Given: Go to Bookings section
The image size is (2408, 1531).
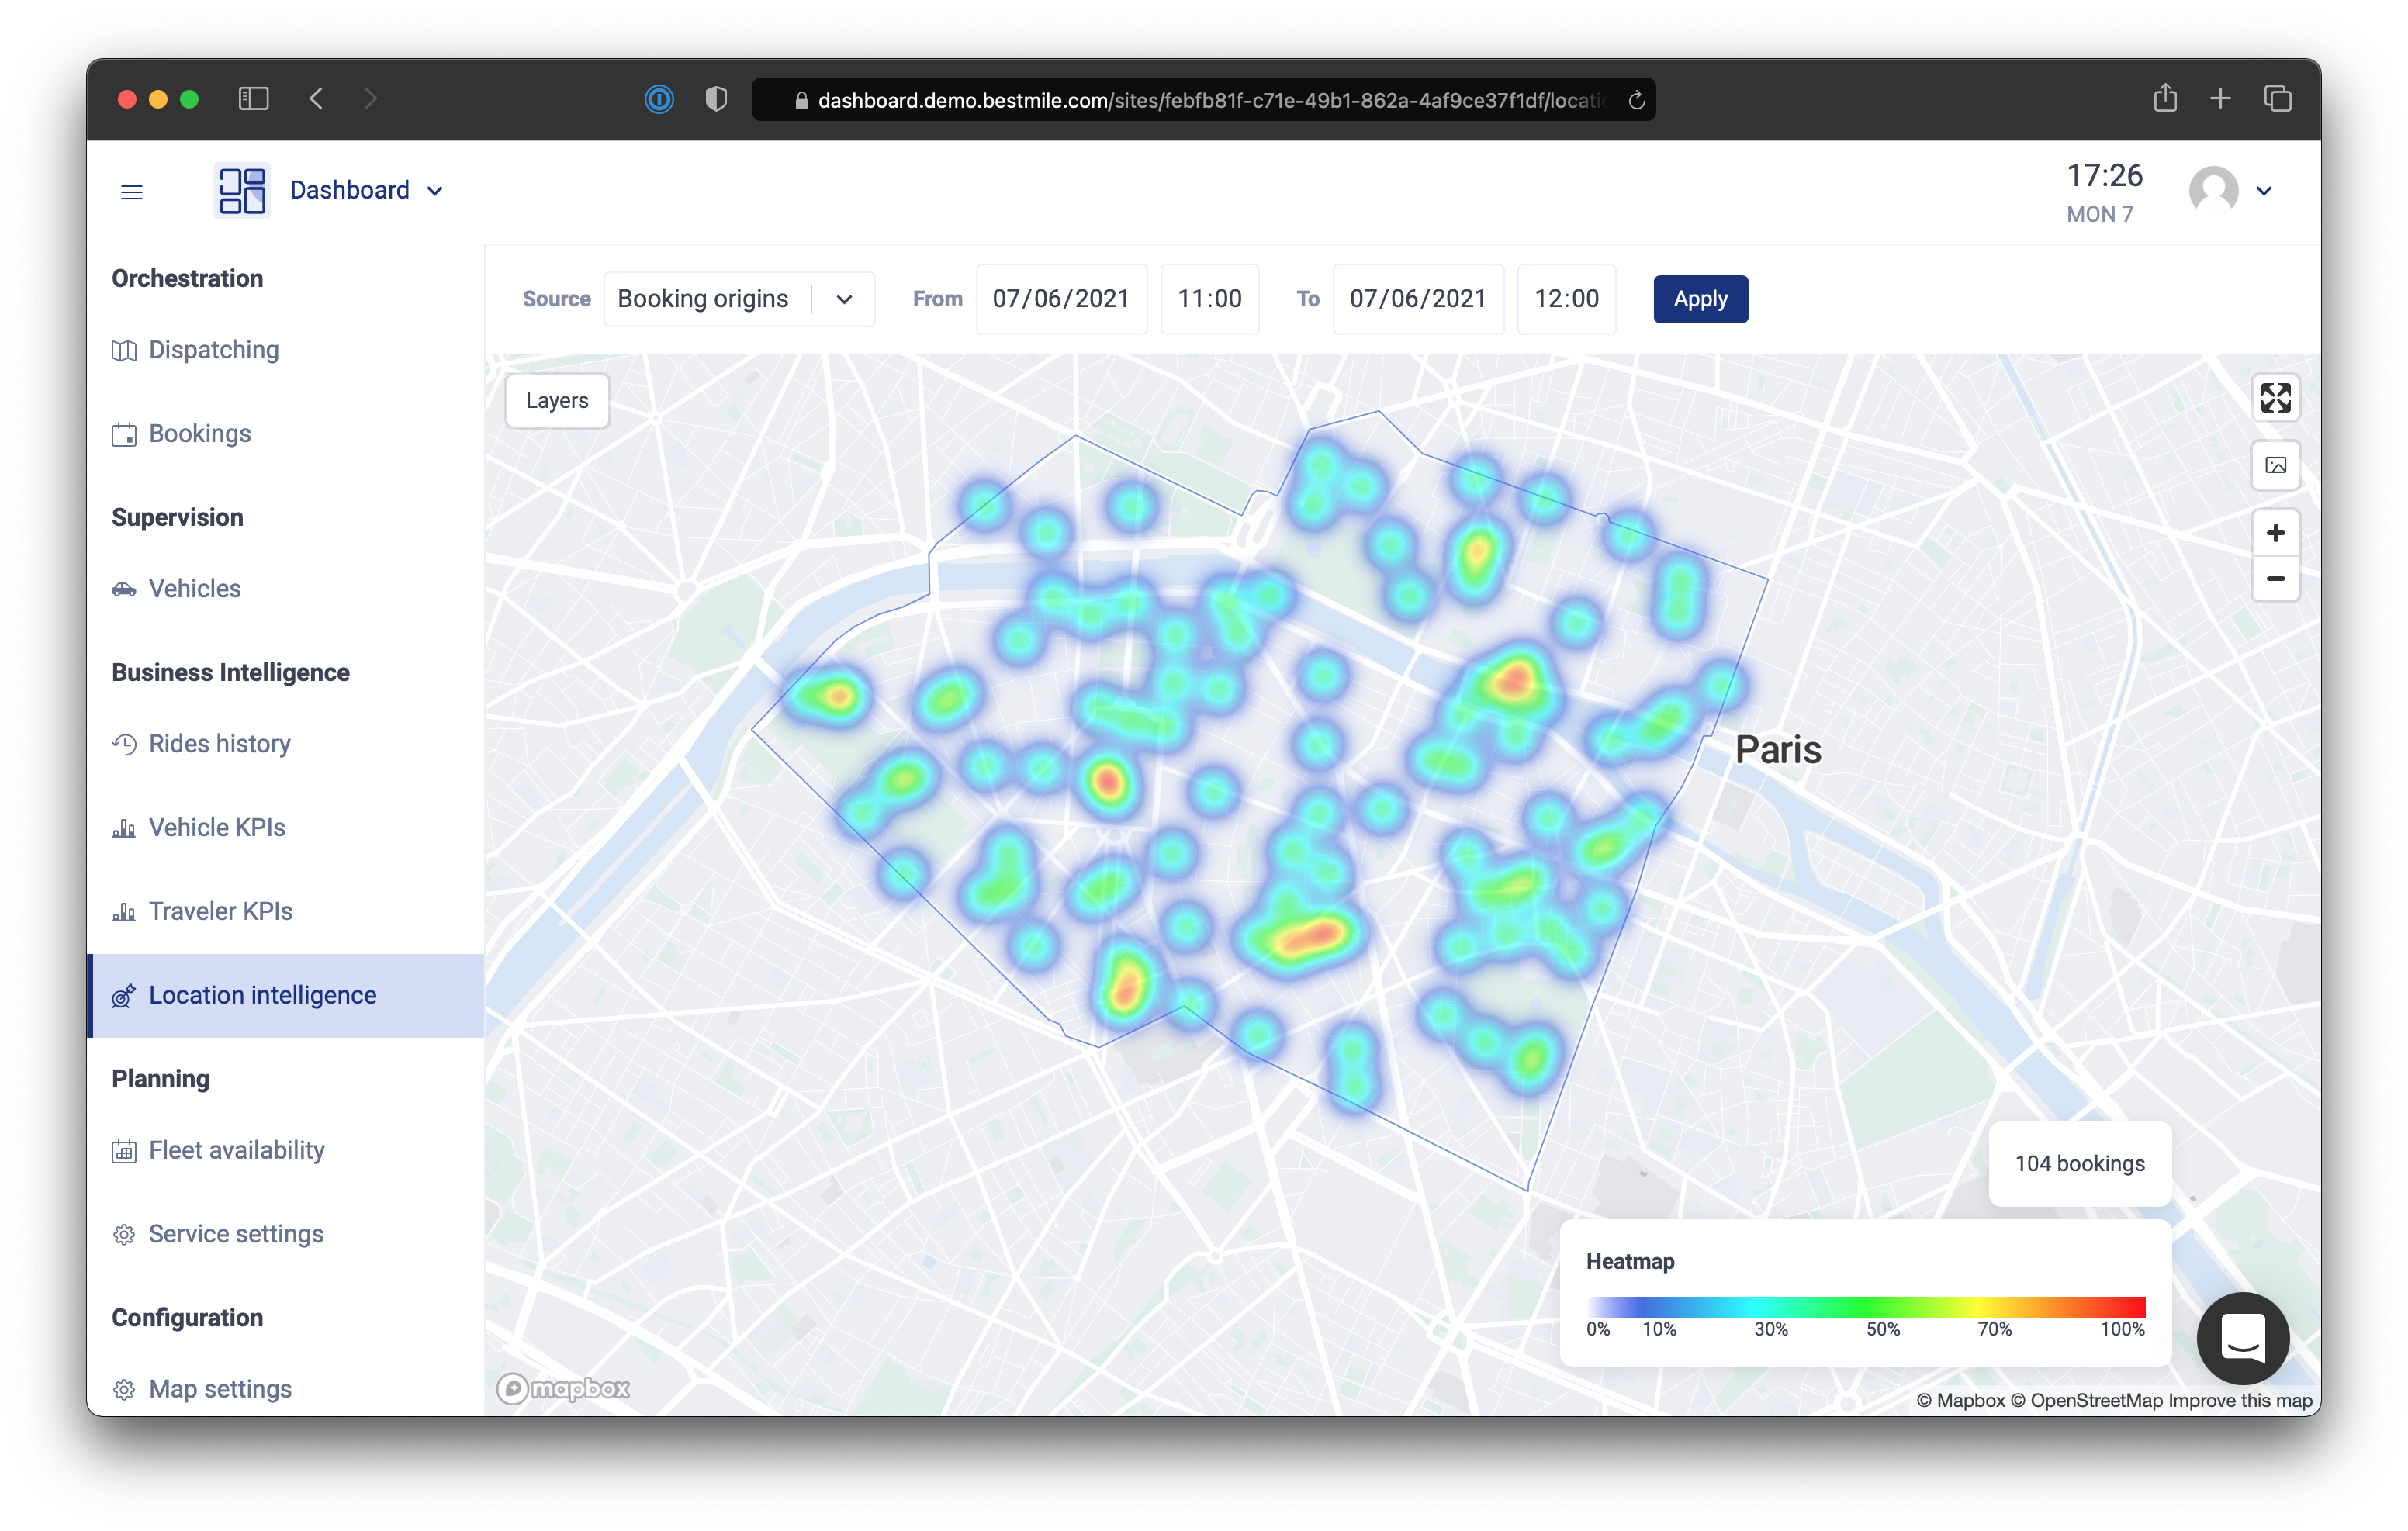Looking at the screenshot, I should pos(199,434).
